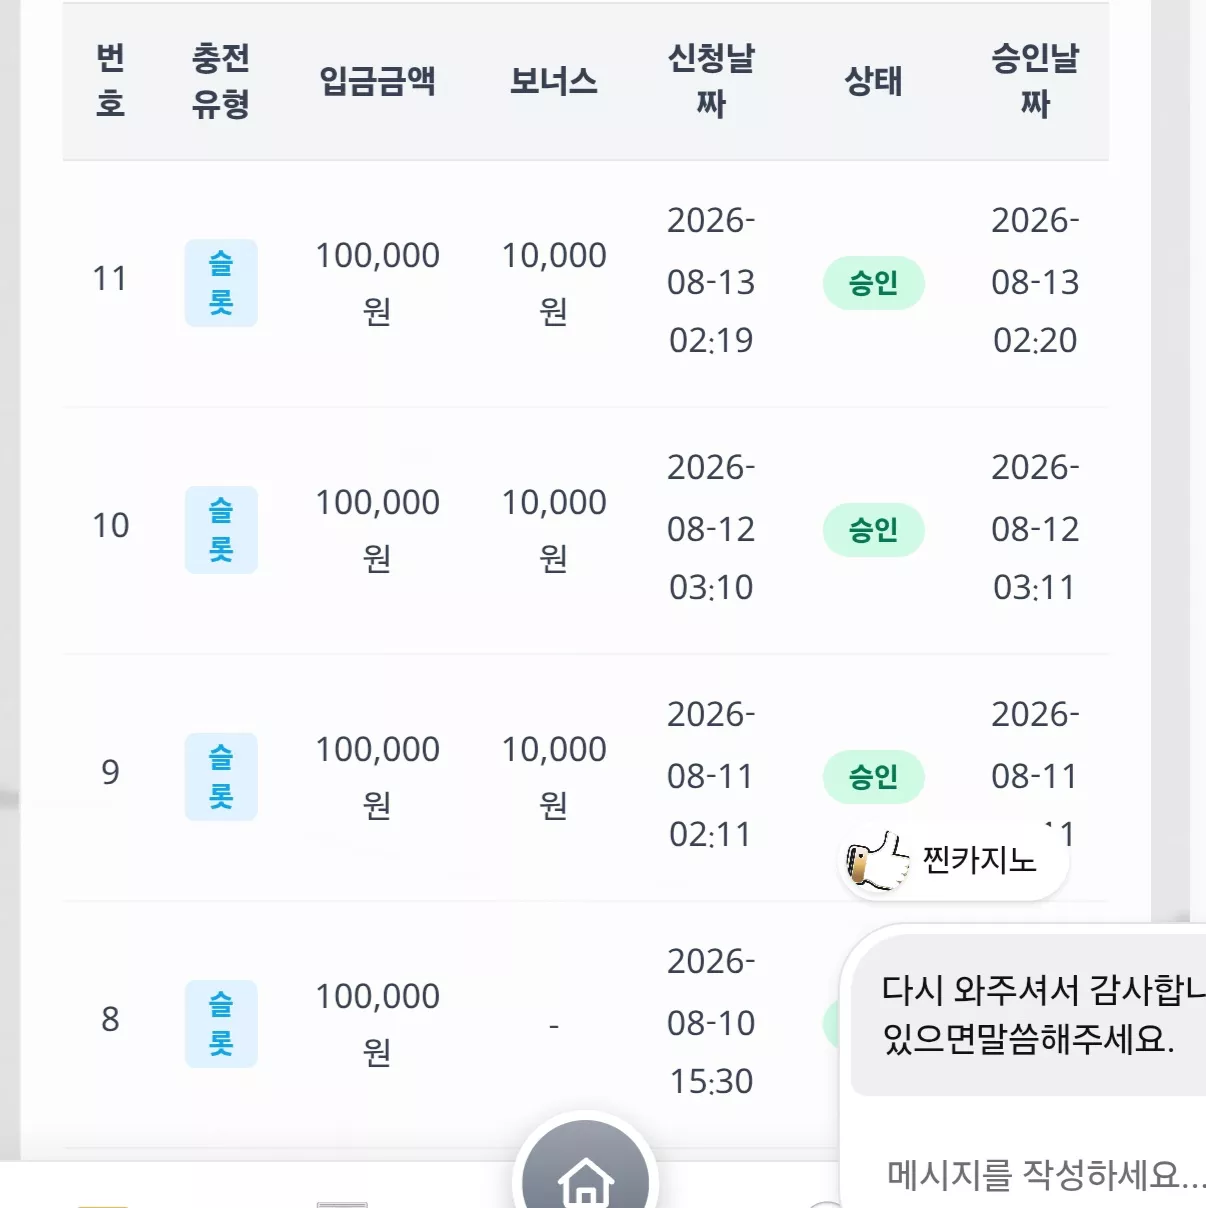Click the 입금금액 column header
The height and width of the screenshot is (1208, 1206).
378,81
